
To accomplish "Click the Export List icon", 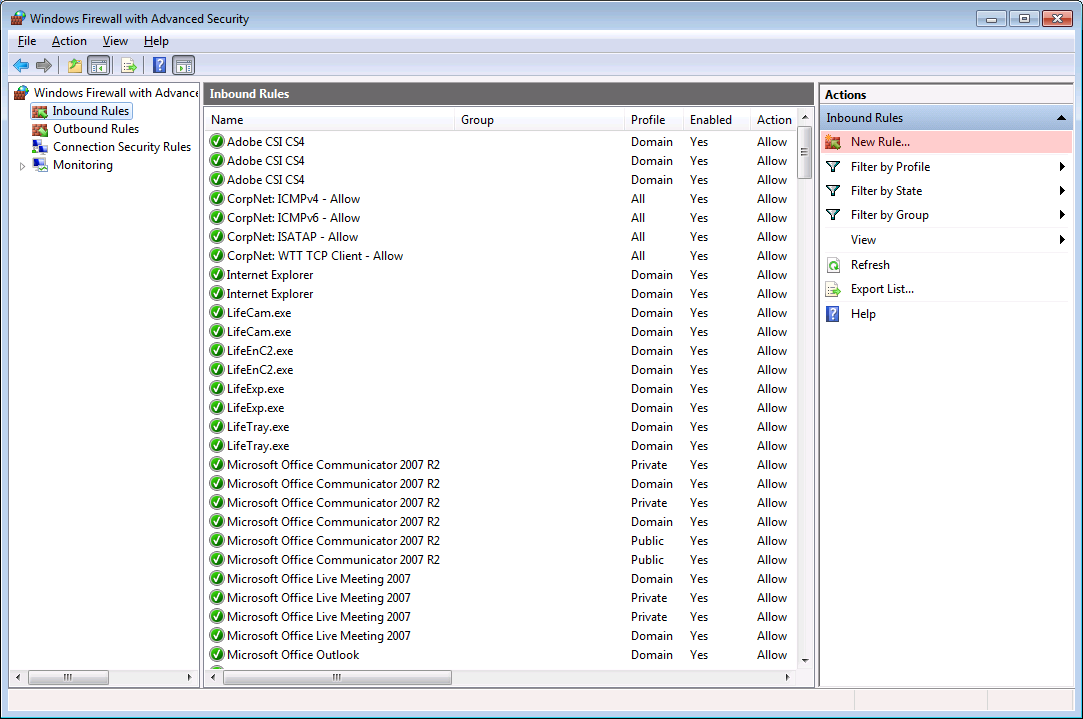I will 834,289.
